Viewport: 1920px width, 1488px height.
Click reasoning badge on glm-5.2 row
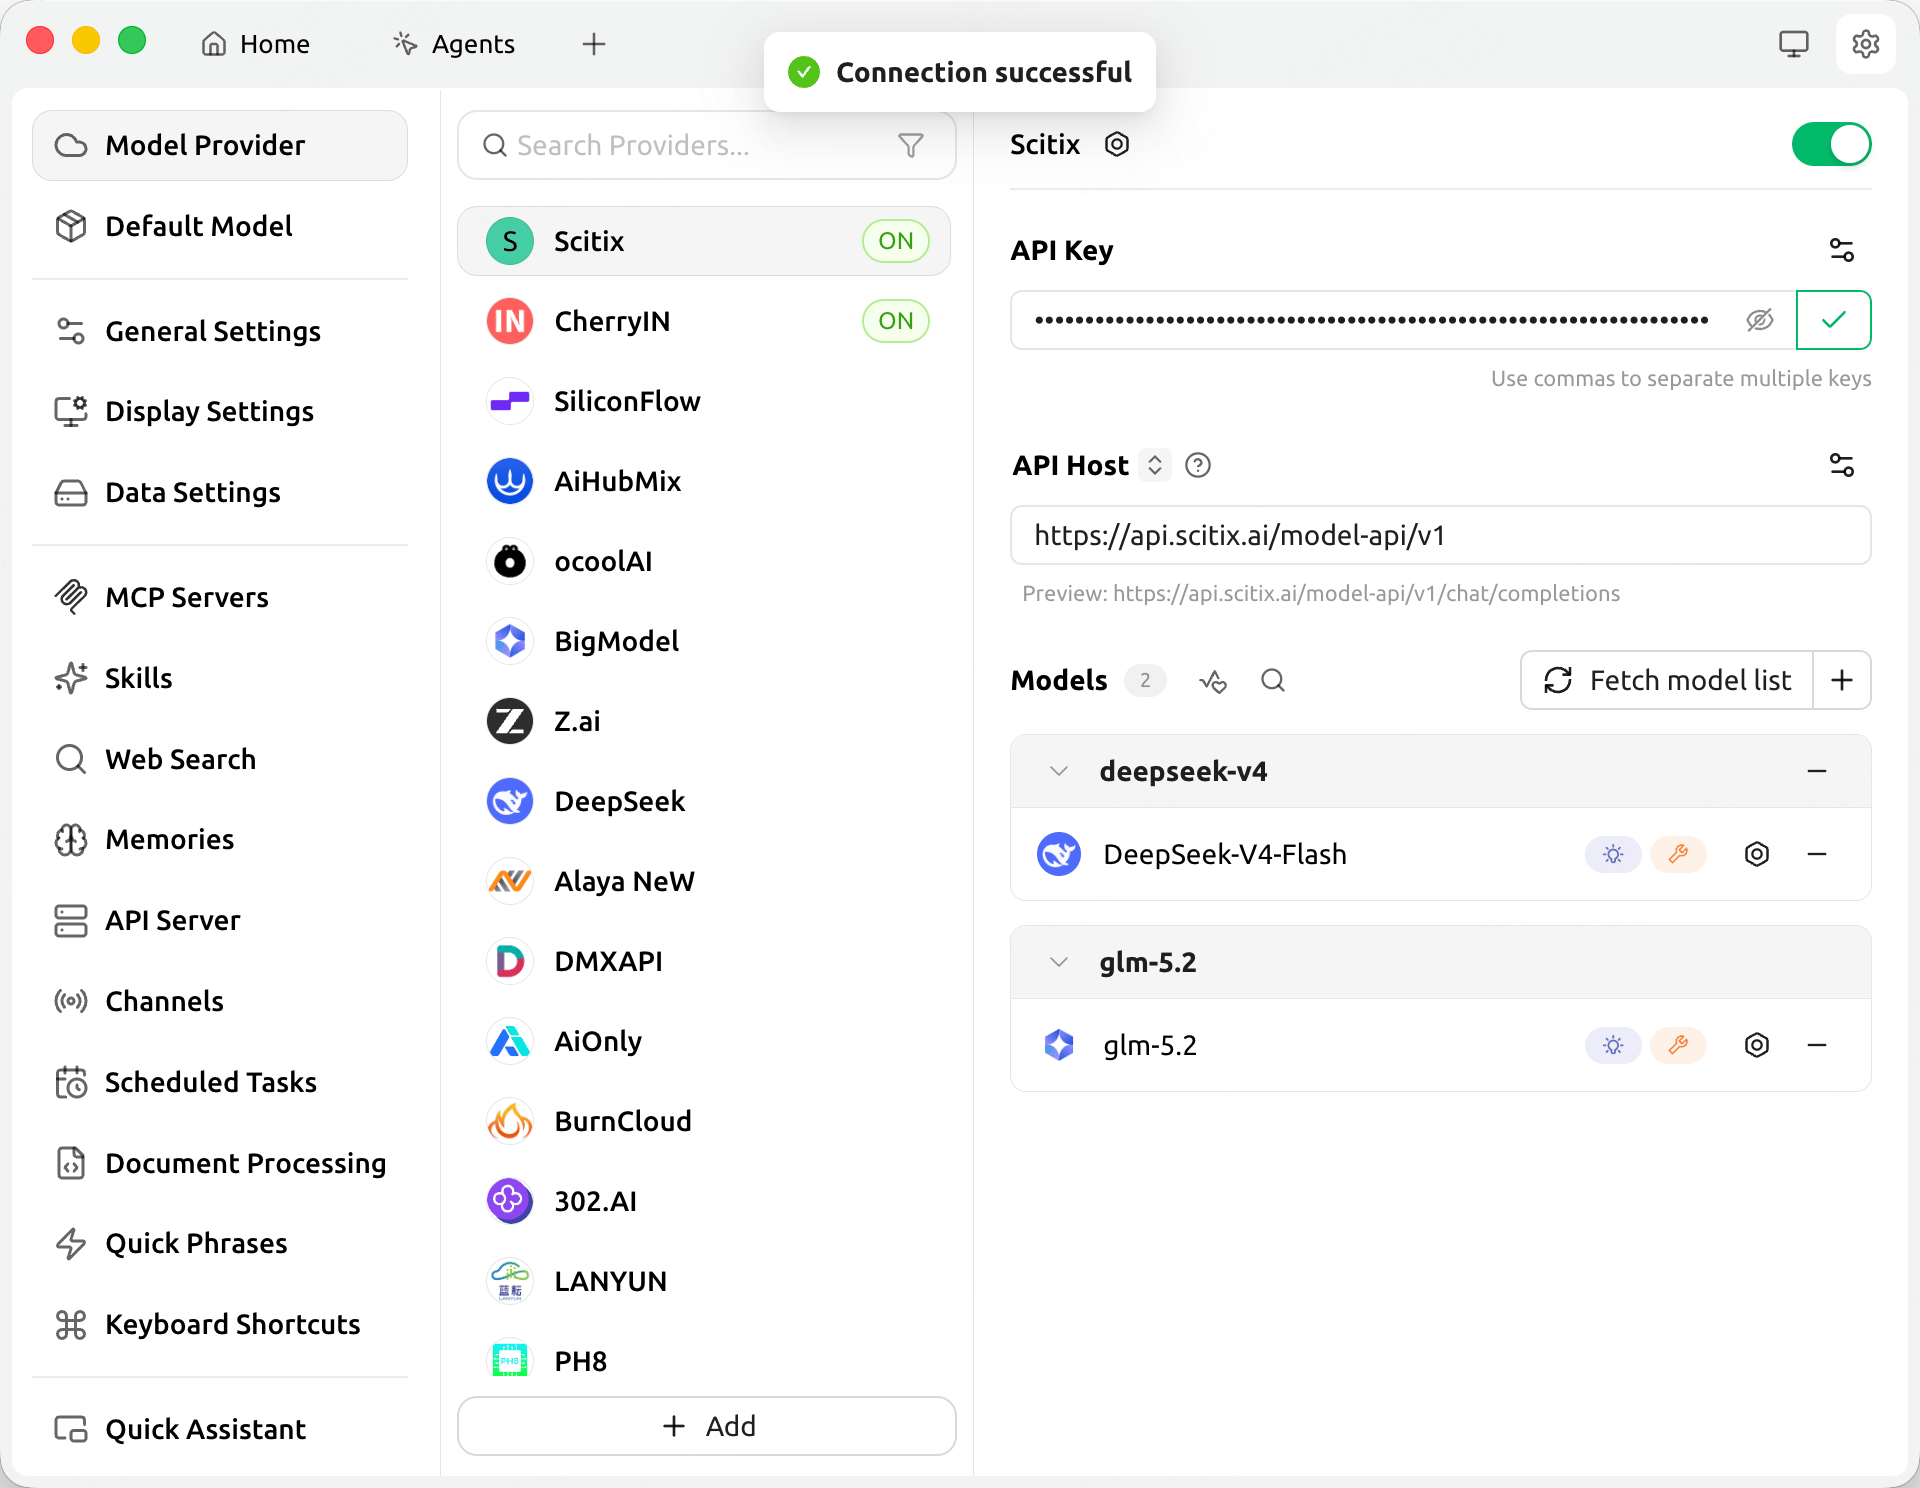1612,1045
